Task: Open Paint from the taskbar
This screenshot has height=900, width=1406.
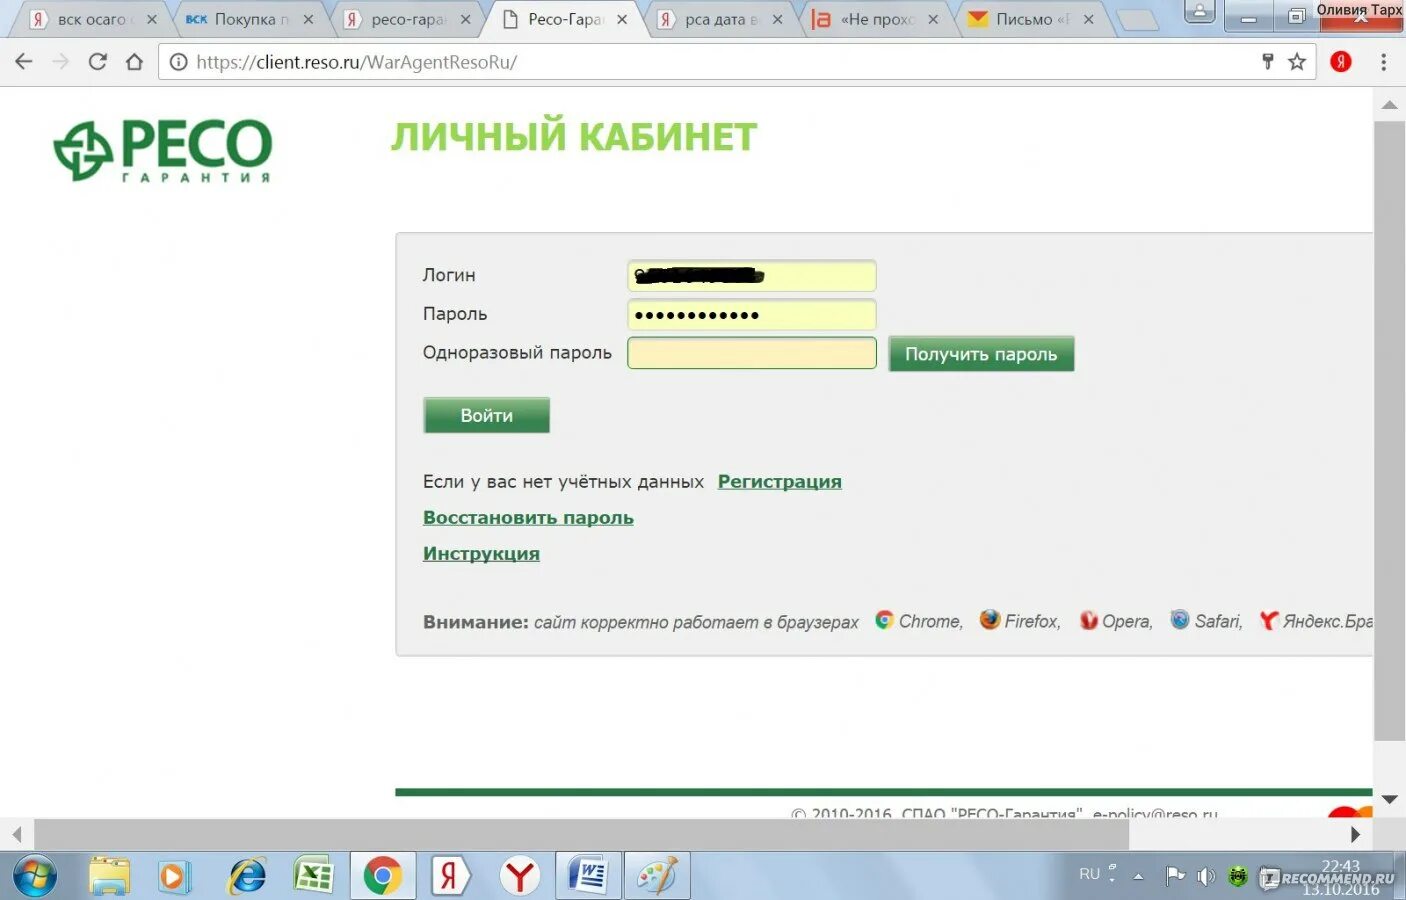Action: coord(657,877)
